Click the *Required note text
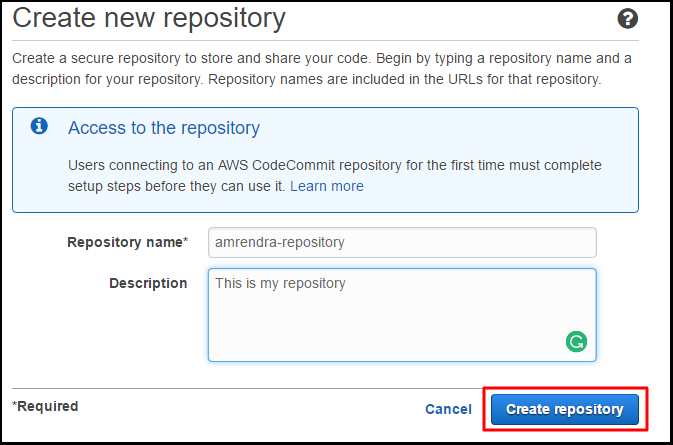 [x=45, y=406]
